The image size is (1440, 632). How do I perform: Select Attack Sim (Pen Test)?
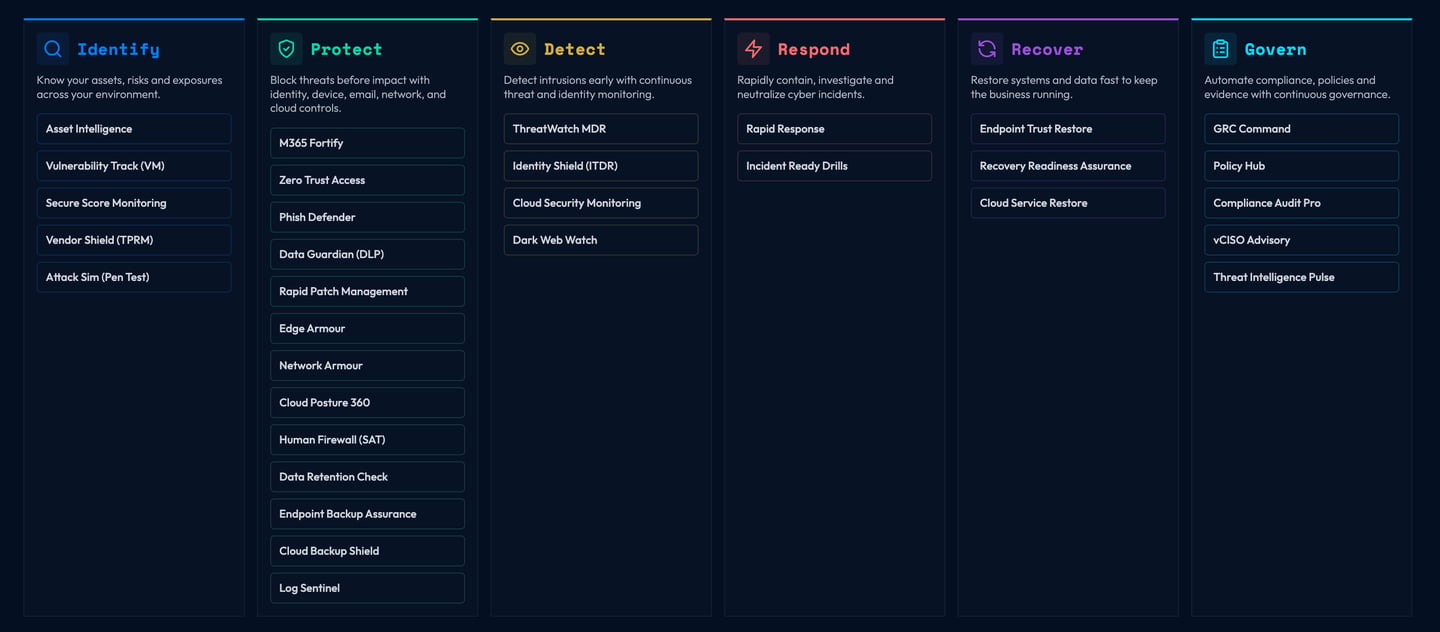pyautogui.click(x=134, y=277)
